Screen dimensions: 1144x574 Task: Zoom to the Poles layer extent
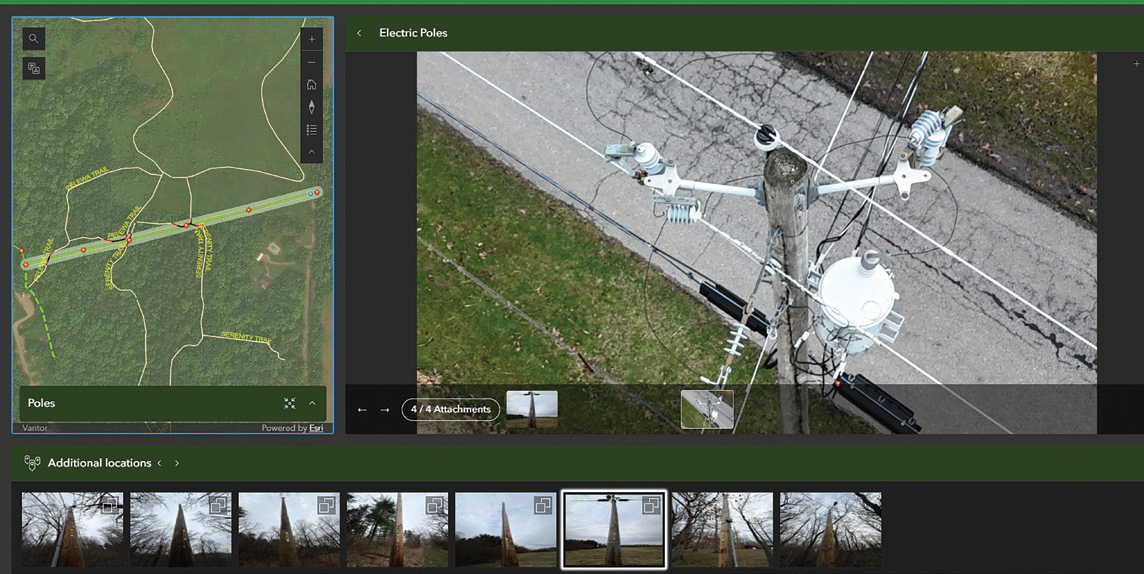pyautogui.click(x=290, y=403)
